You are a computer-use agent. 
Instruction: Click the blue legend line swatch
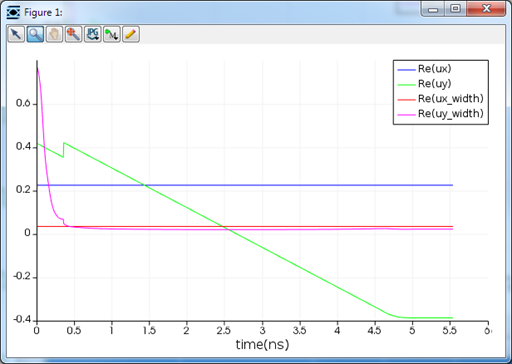[x=406, y=70]
